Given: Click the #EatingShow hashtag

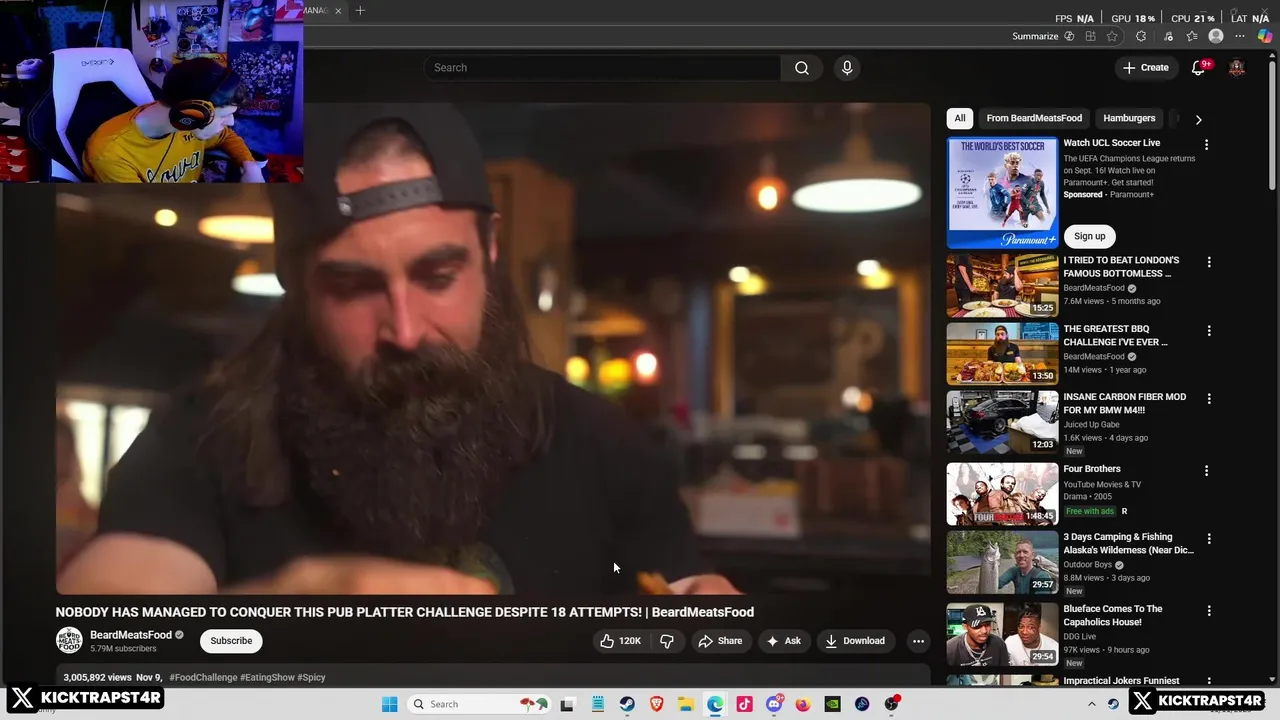Looking at the screenshot, I should [267, 678].
